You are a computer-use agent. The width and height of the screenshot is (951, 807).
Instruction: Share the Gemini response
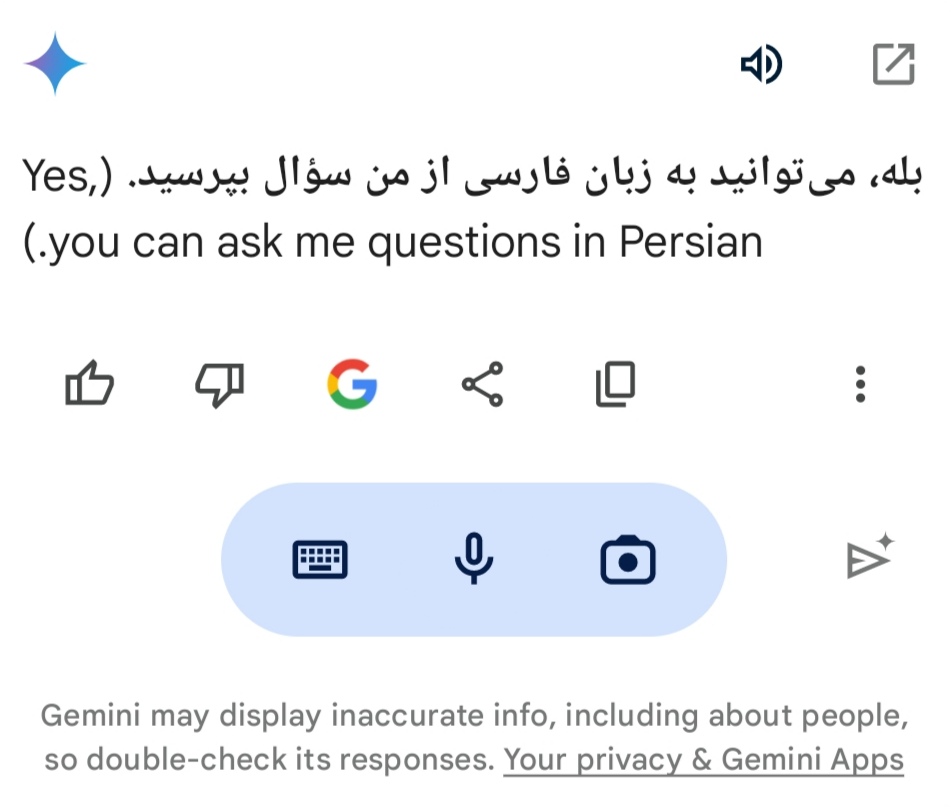[483, 384]
